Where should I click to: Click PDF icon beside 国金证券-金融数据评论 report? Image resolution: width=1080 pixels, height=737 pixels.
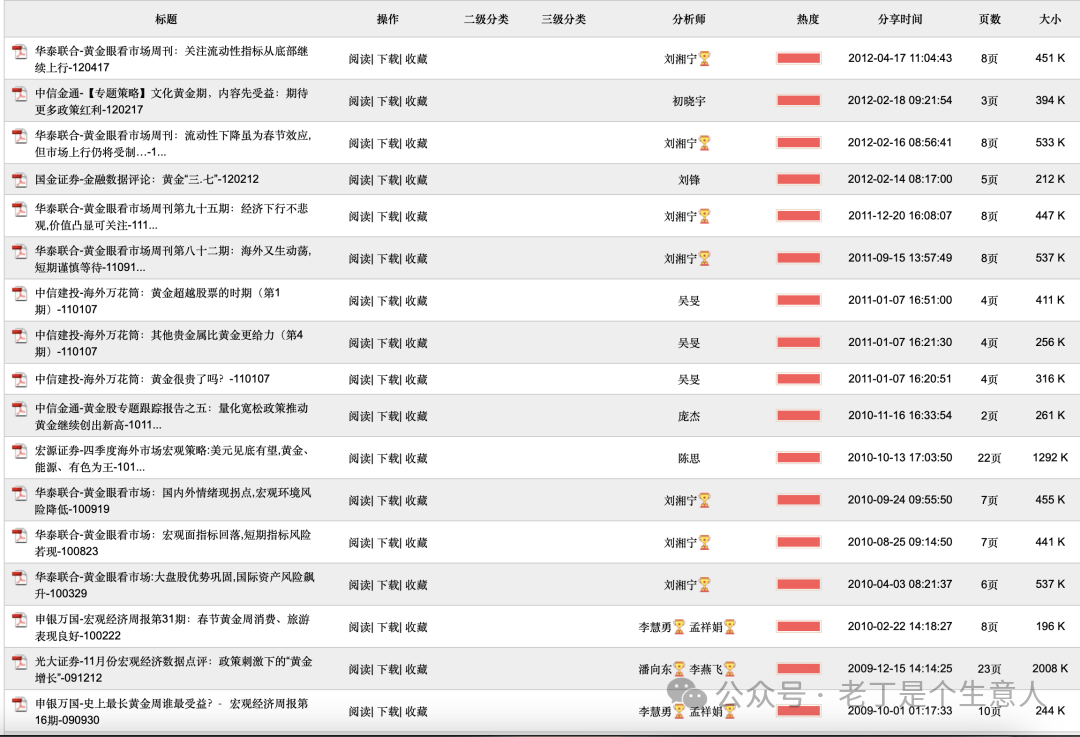coord(20,180)
